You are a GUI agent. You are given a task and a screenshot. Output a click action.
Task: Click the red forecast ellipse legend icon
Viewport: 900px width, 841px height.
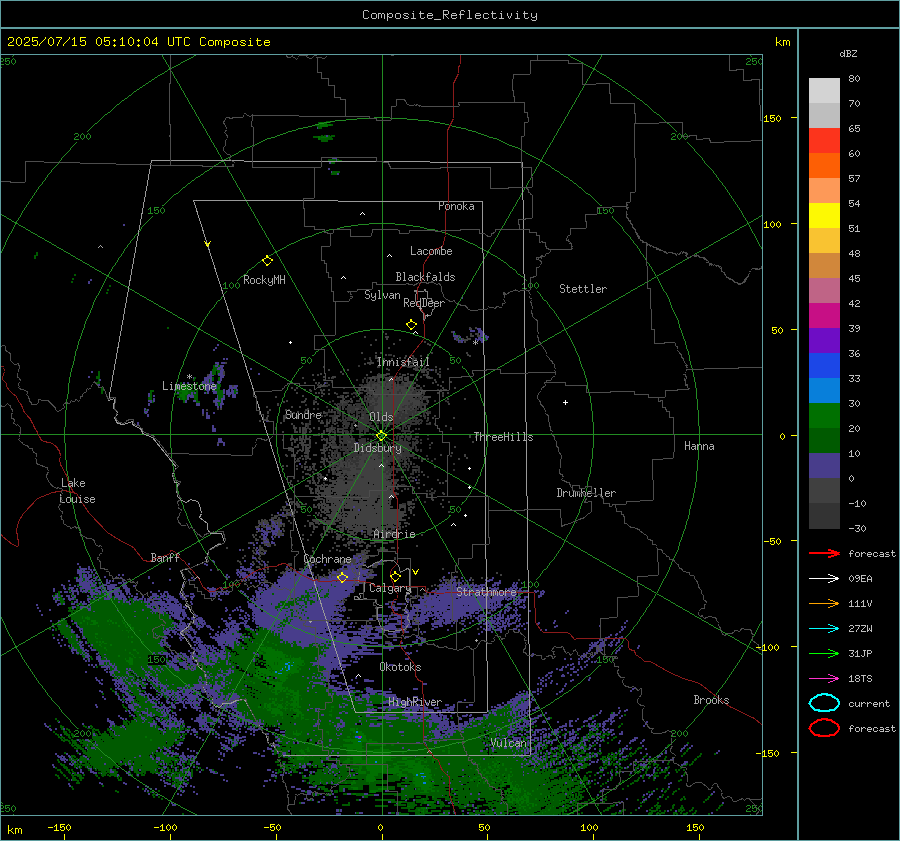824,728
